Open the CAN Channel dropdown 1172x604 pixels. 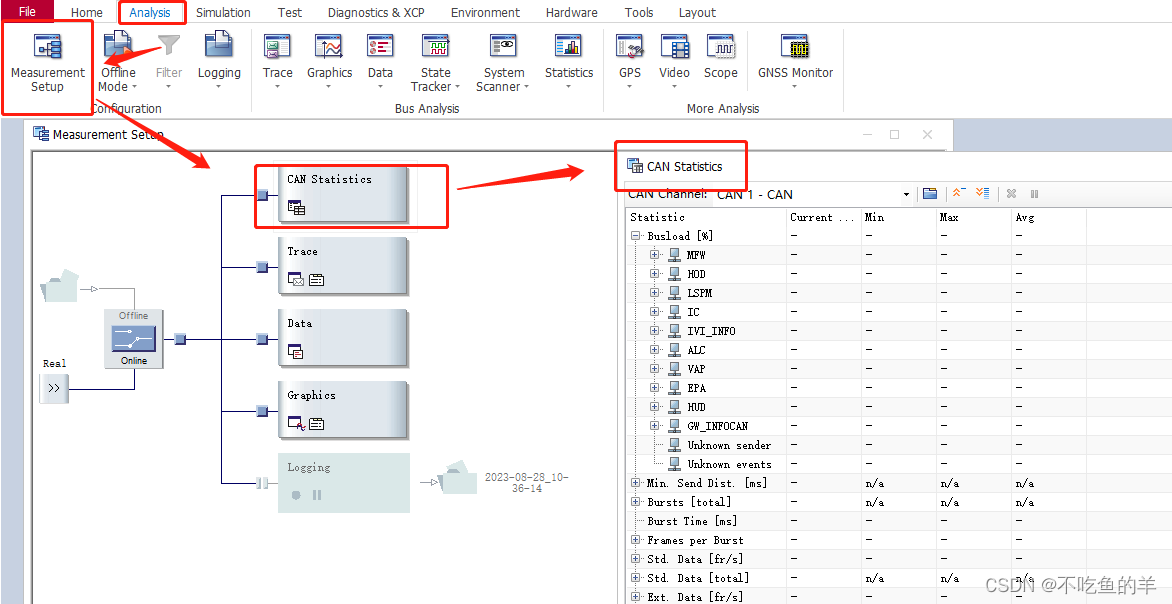(x=906, y=194)
